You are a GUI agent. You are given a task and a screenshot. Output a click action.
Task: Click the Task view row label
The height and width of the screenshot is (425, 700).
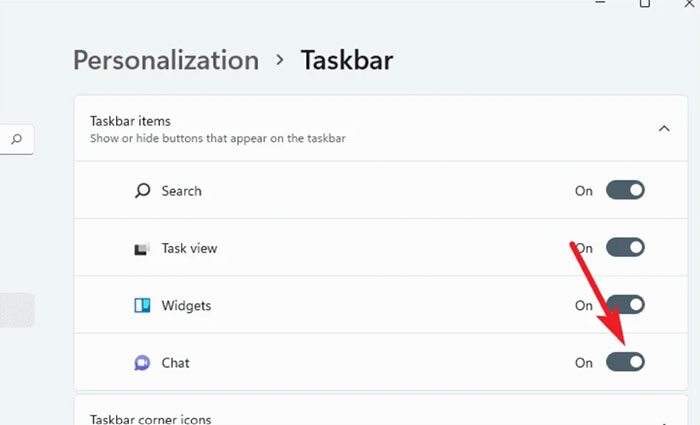coord(189,248)
